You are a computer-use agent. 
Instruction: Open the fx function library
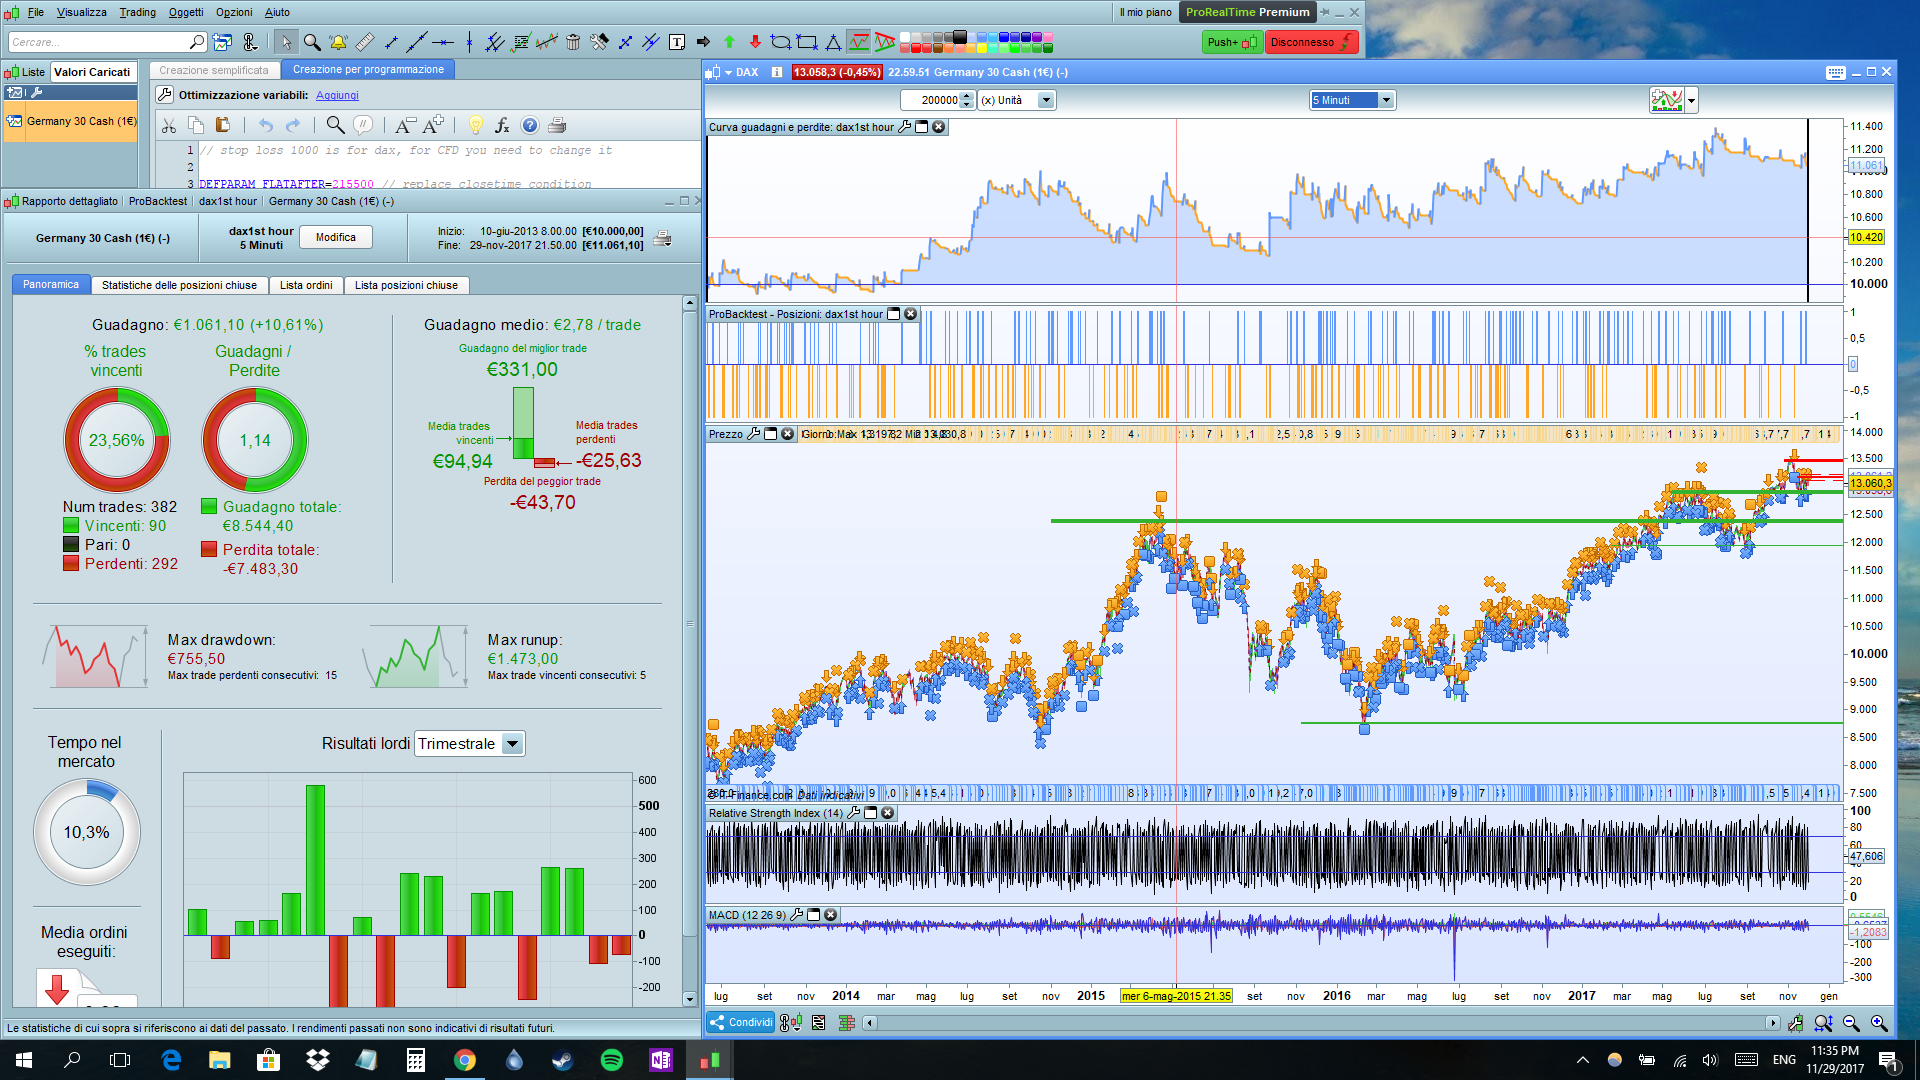click(502, 125)
